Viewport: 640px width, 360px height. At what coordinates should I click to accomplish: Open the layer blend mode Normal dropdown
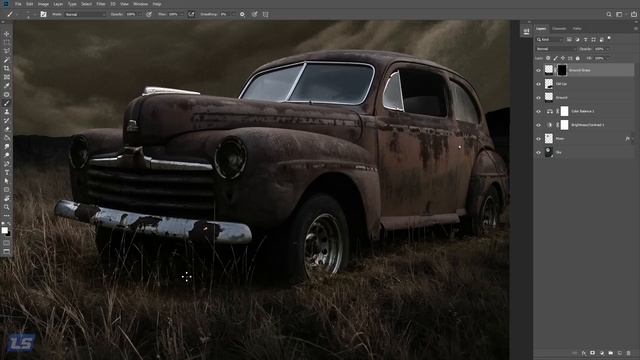click(x=556, y=49)
